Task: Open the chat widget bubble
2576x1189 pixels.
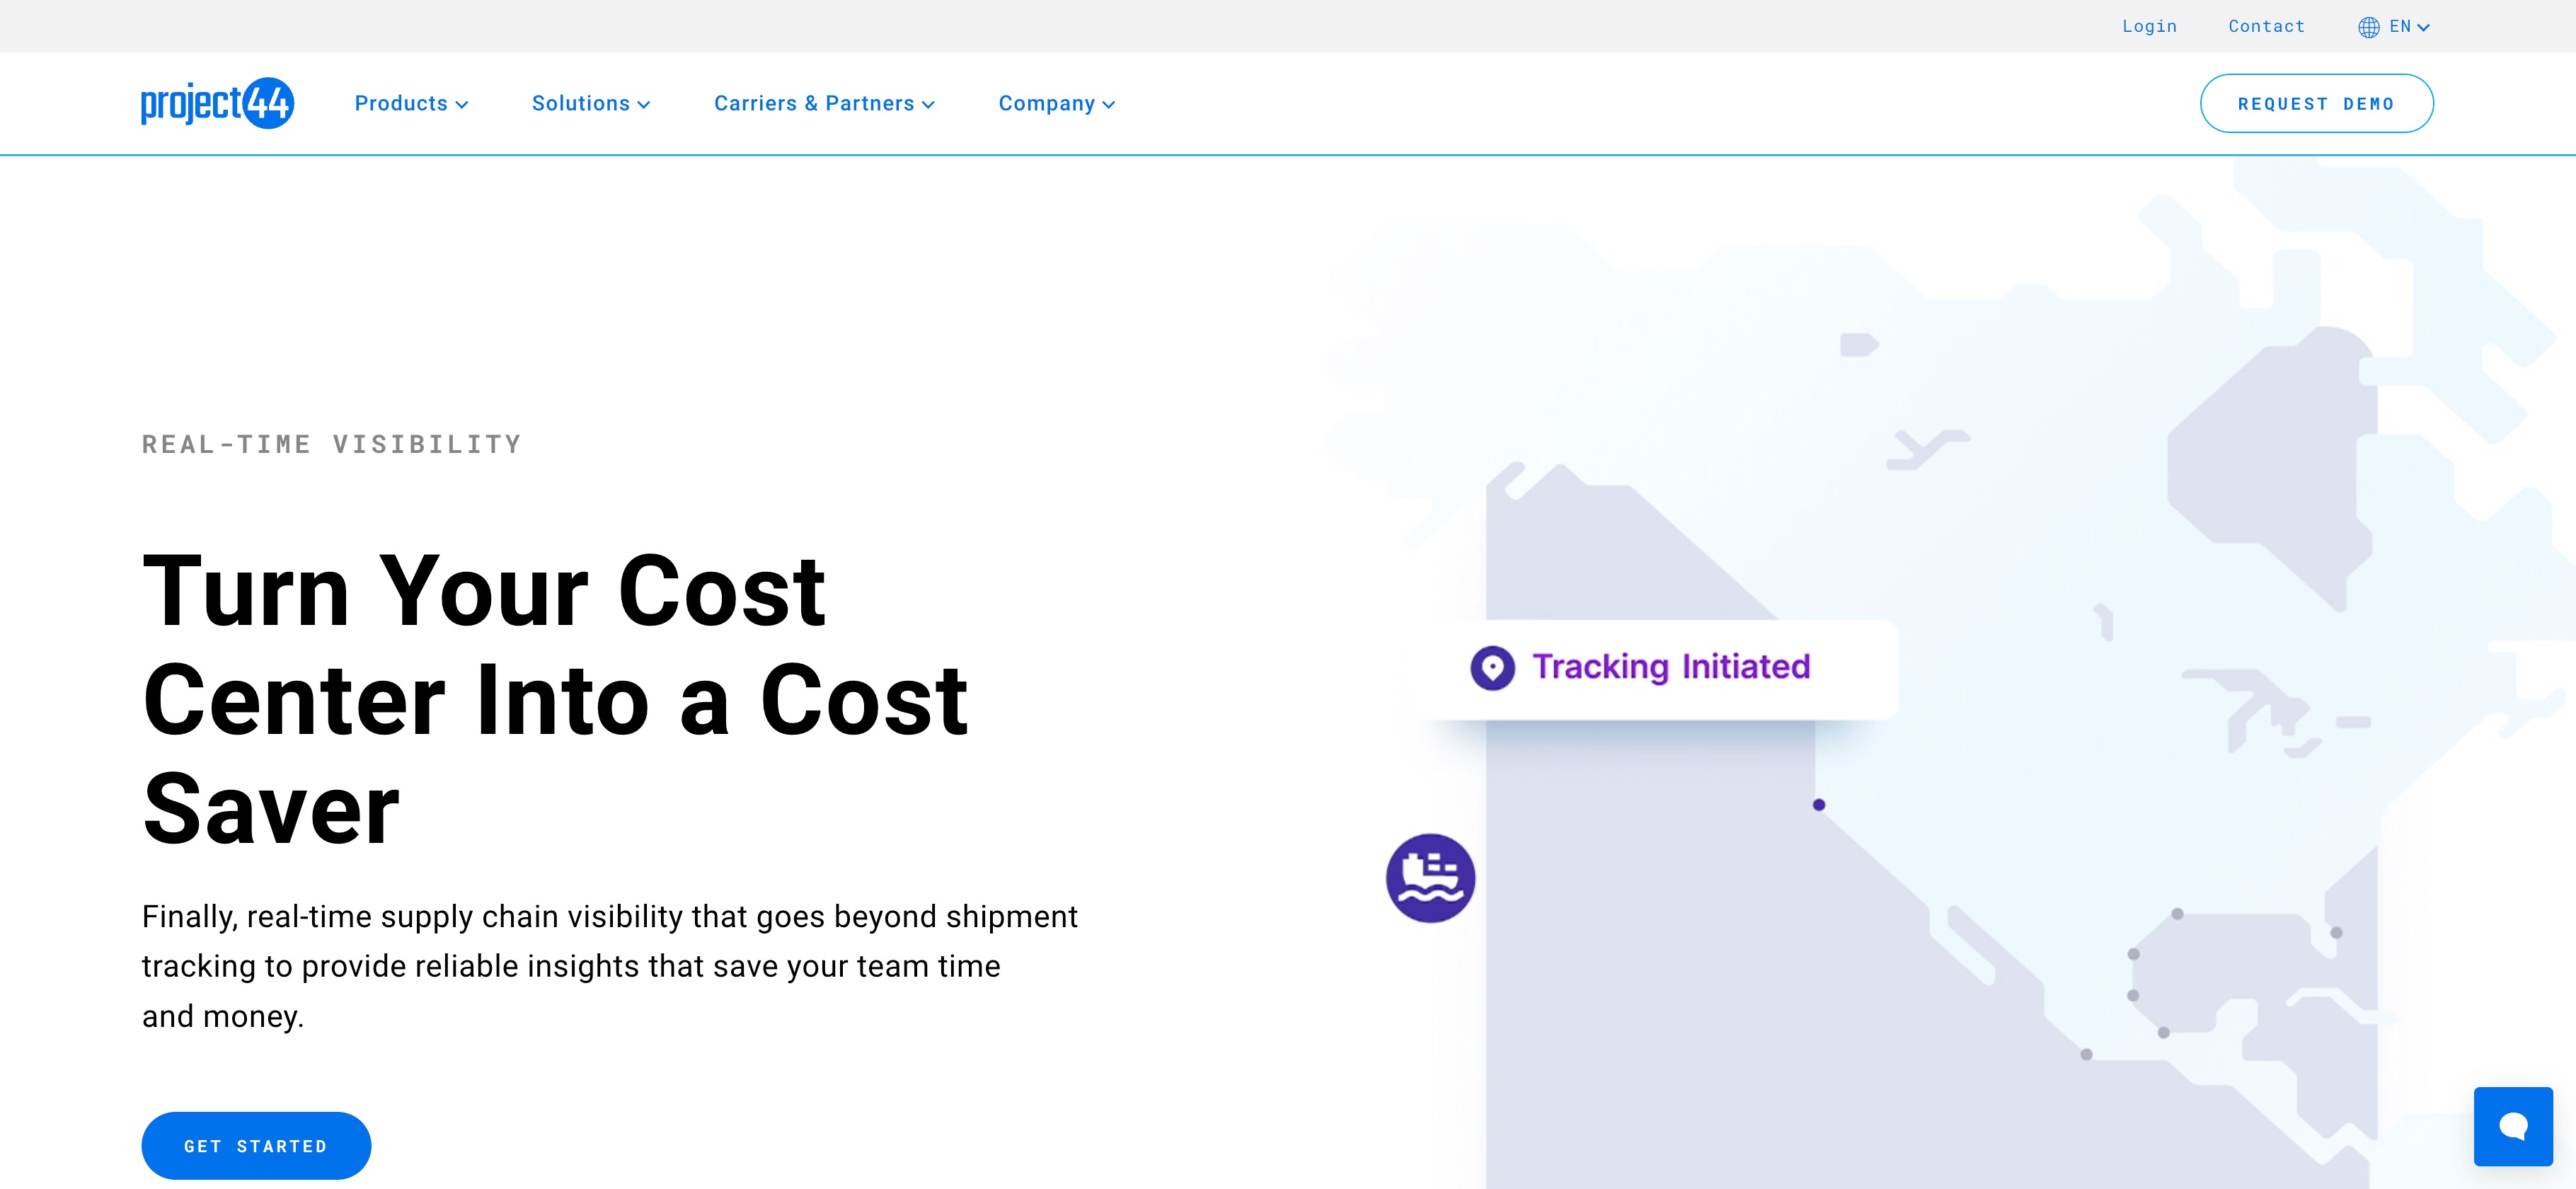Action: [2512, 1126]
